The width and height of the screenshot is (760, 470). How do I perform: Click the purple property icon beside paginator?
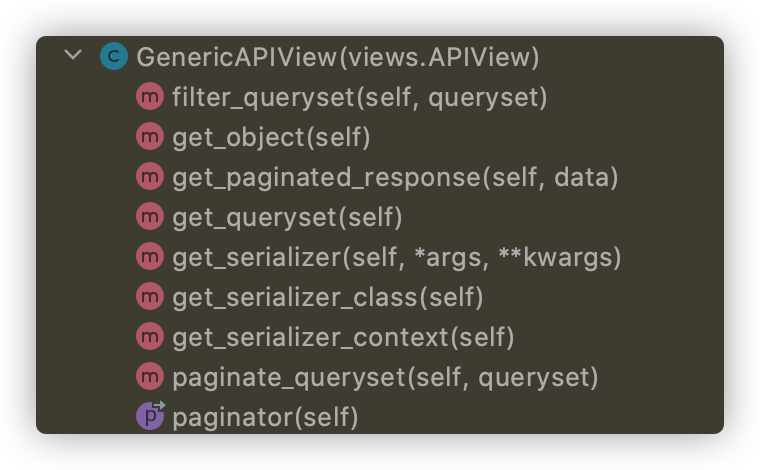point(150,415)
